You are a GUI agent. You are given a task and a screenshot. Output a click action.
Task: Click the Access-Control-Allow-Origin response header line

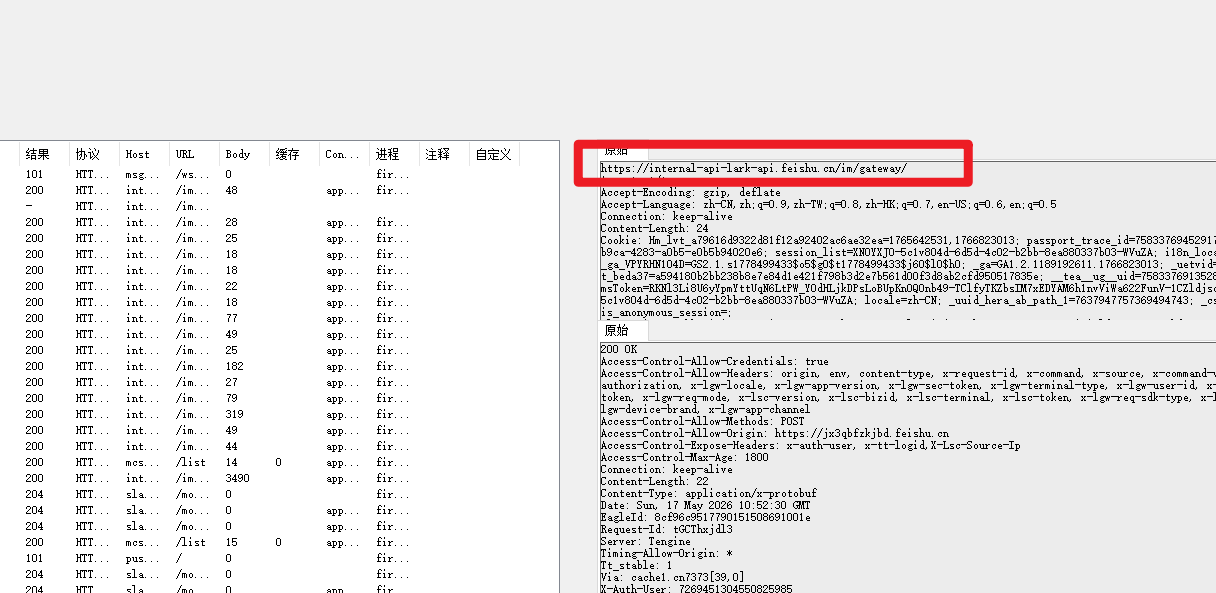coord(774,433)
